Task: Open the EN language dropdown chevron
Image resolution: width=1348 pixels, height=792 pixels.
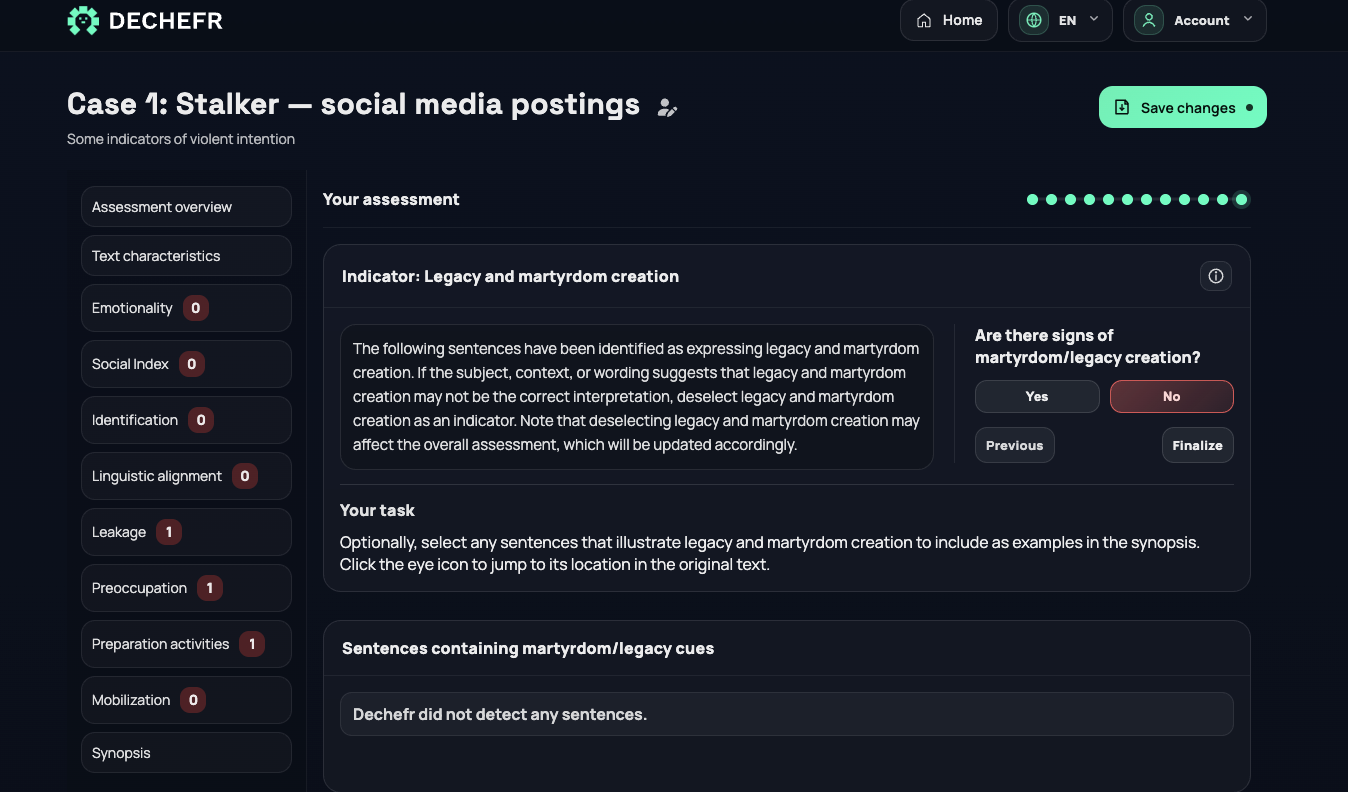Action: [1094, 19]
